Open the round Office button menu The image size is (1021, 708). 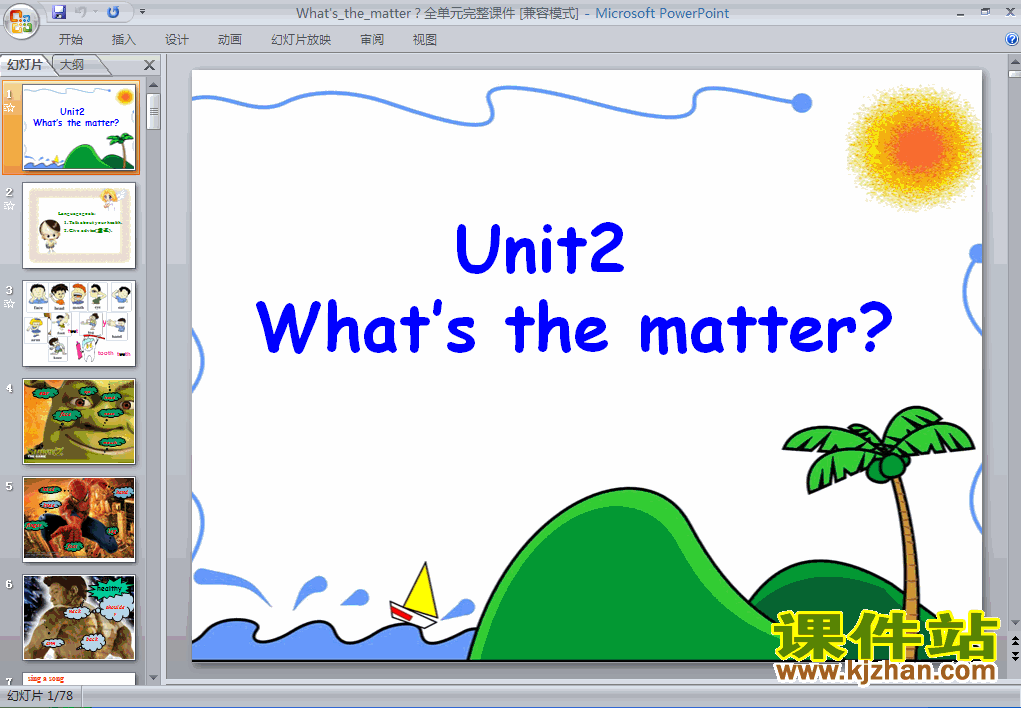(21, 21)
